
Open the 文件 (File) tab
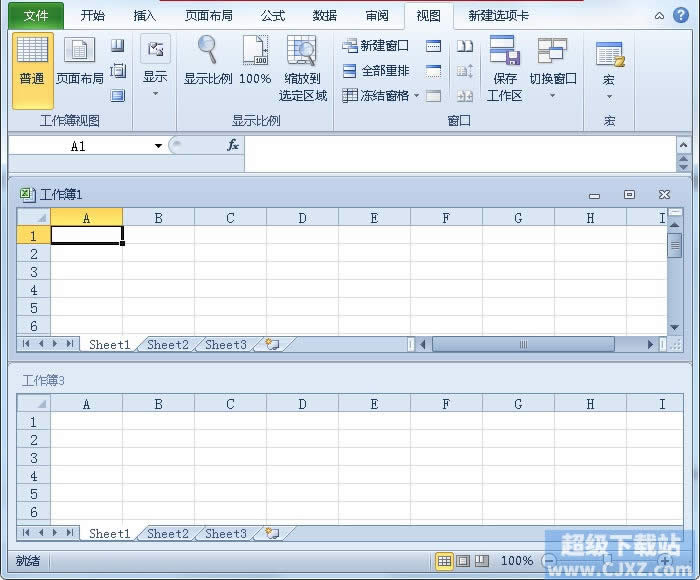[36, 16]
